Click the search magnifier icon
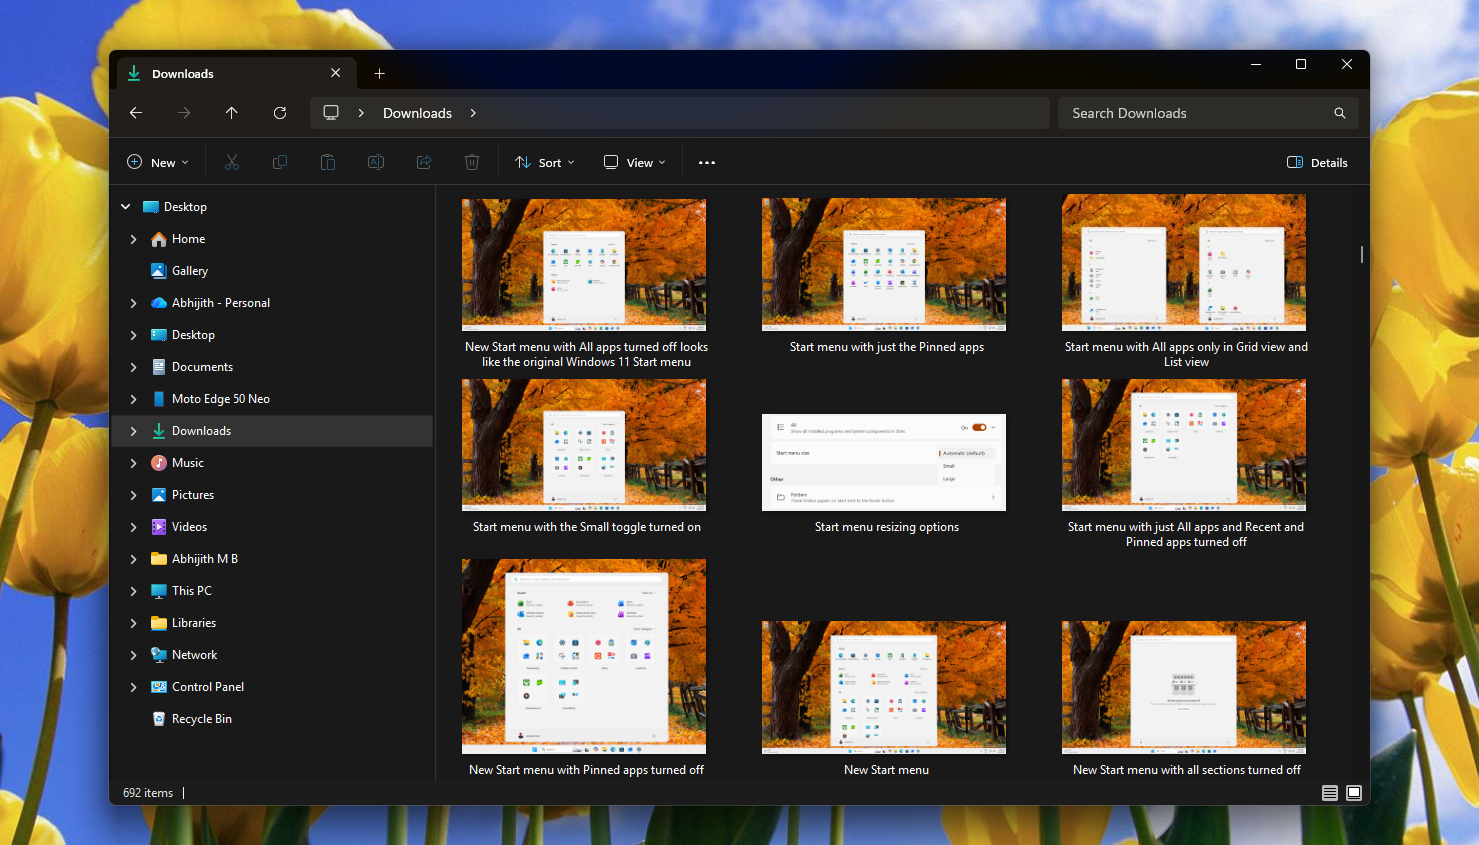 click(x=1339, y=113)
